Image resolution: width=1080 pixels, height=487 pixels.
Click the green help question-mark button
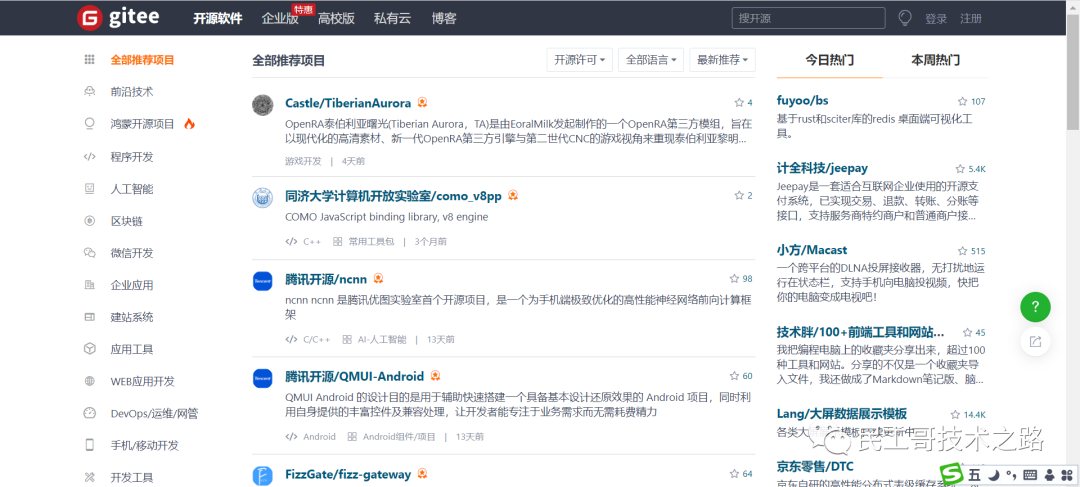pos(1035,307)
